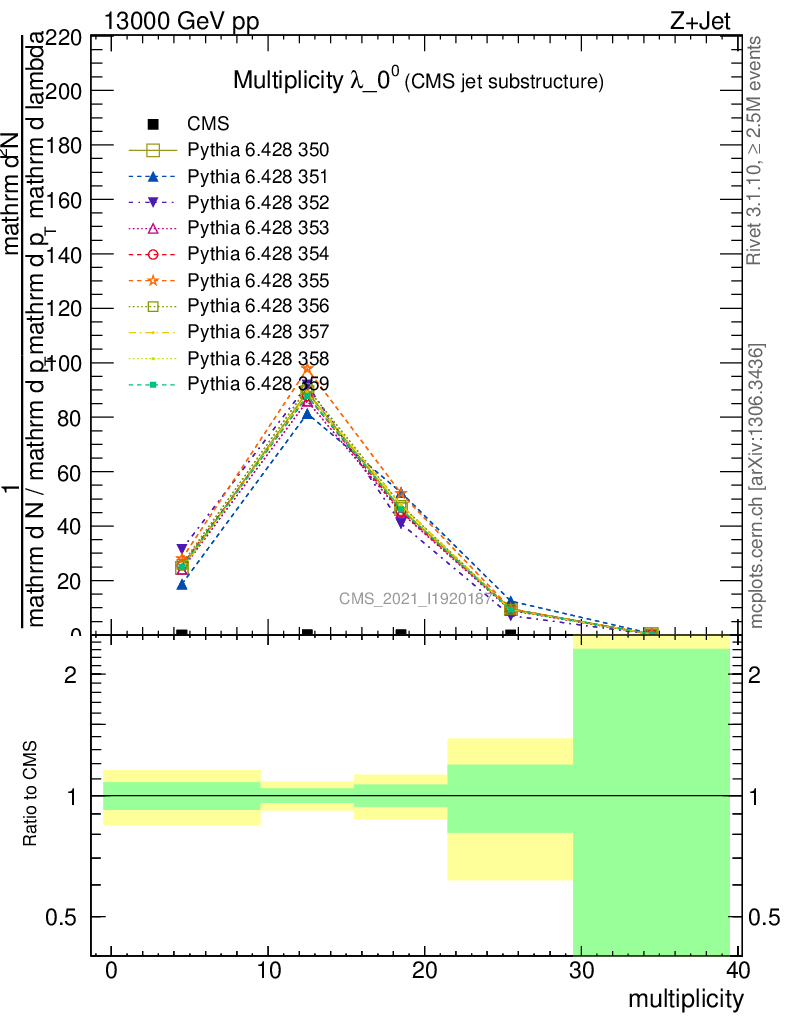This screenshot has height=1024, width=786.
Task: Select legend label 'Pythia 6.428 355'
Action: 258,280
